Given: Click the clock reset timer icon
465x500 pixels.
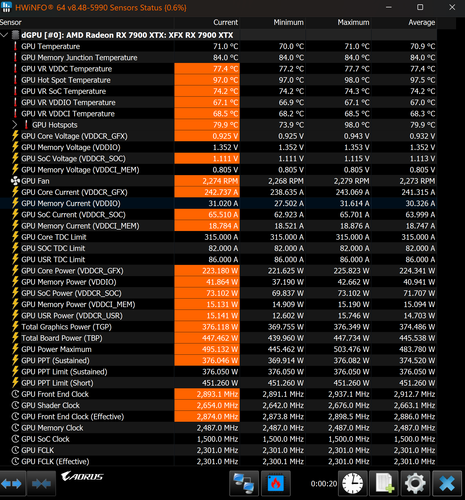Looking at the screenshot, I should [x=353, y=483].
